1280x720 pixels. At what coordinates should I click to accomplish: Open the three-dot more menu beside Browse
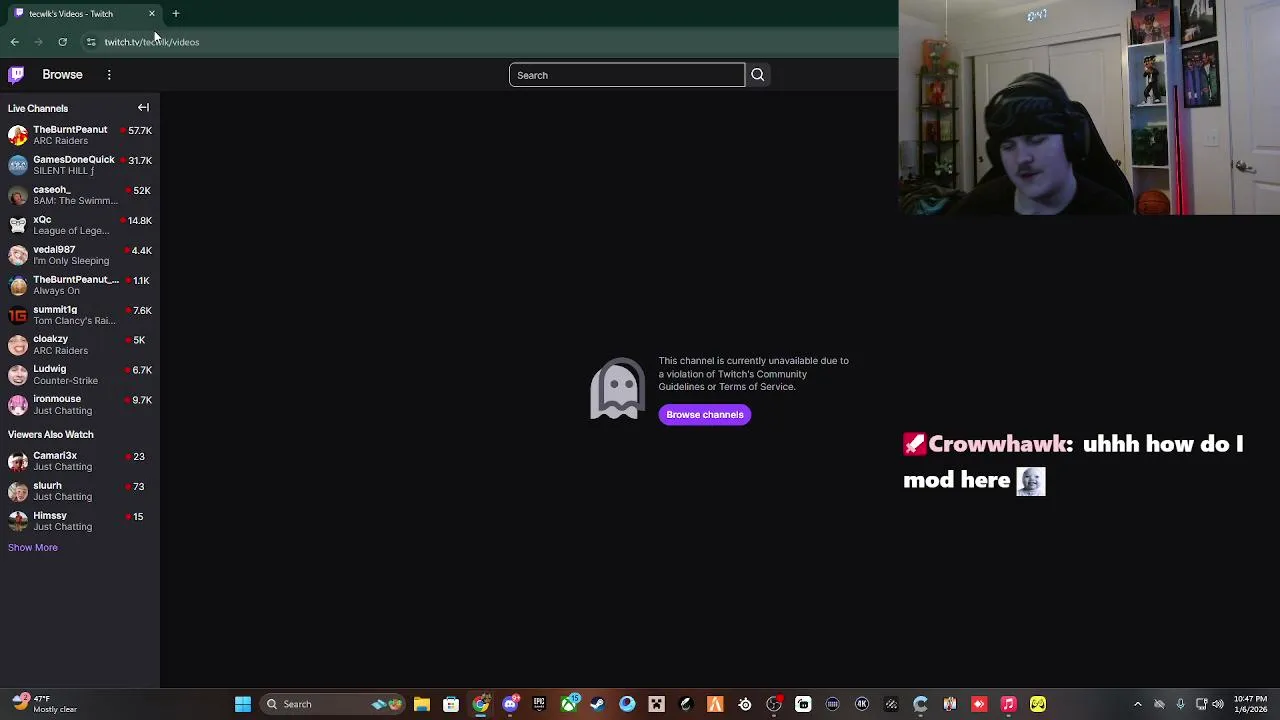coord(109,75)
